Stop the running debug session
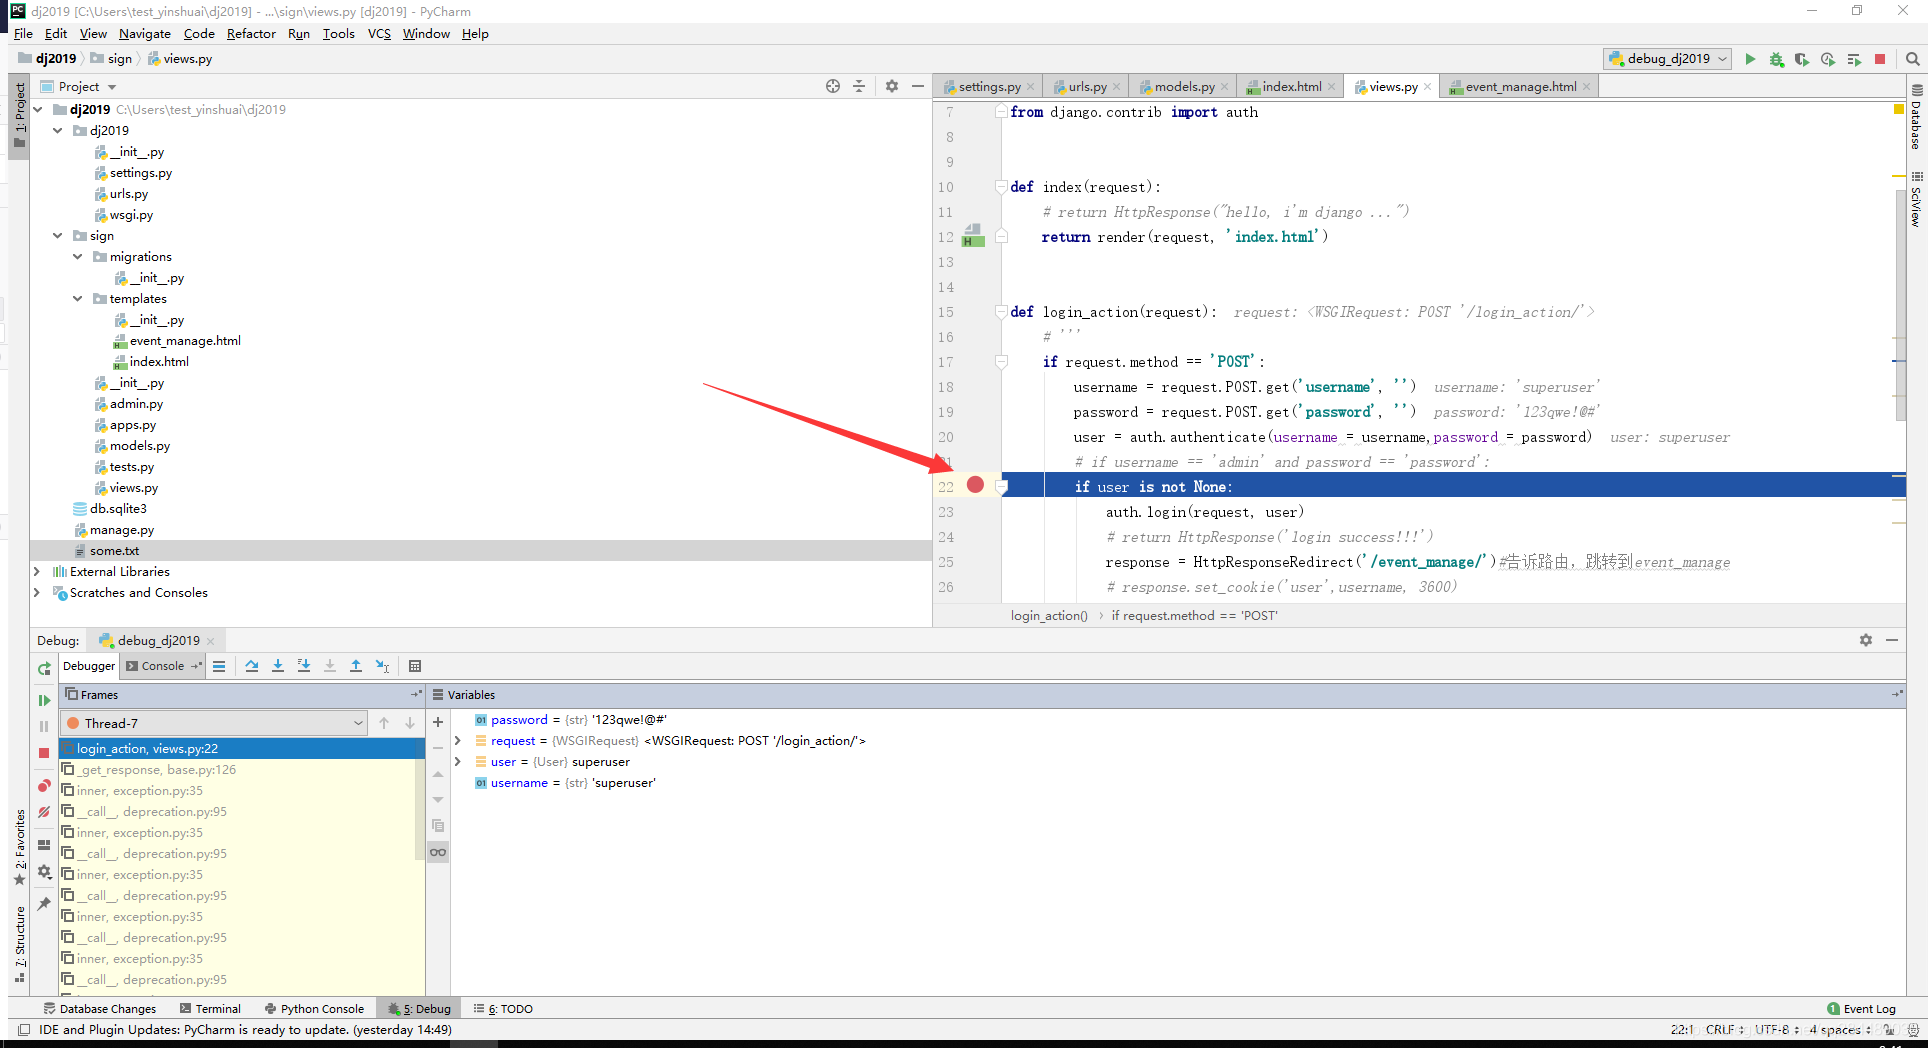Image resolution: width=1928 pixels, height=1048 pixels. [x=1880, y=59]
